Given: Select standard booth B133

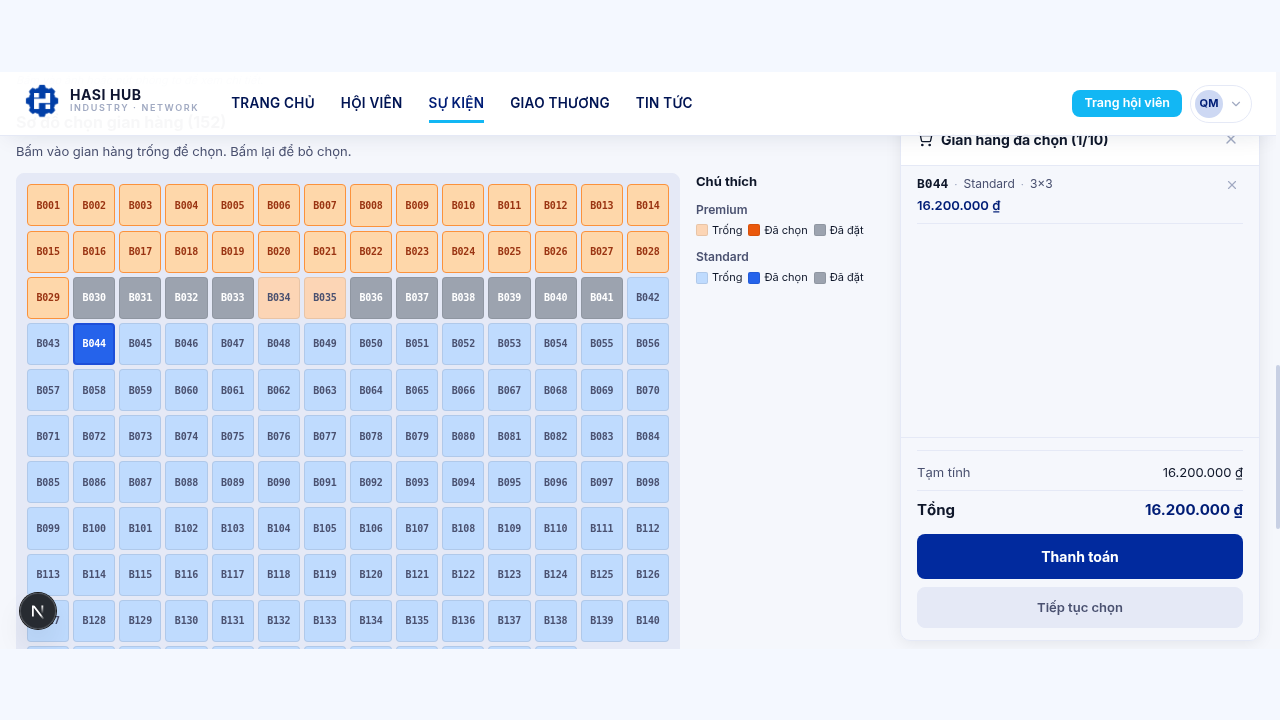Looking at the screenshot, I should (x=325, y=621).
